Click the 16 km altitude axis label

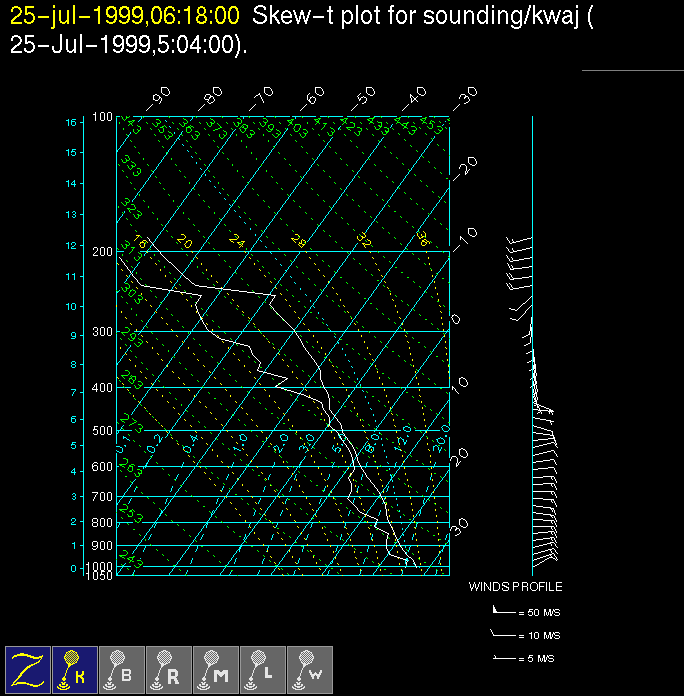(x=71, y=122)
